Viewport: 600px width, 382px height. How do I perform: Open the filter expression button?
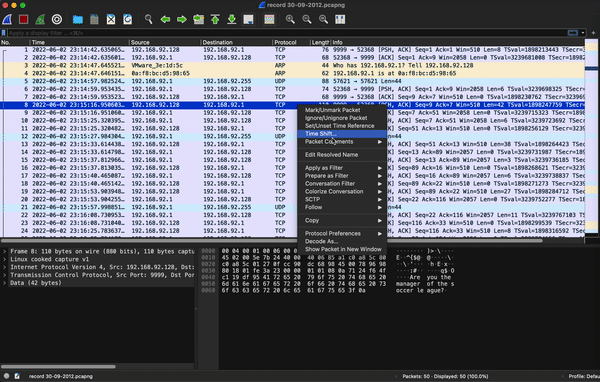[x=573, y=33]
